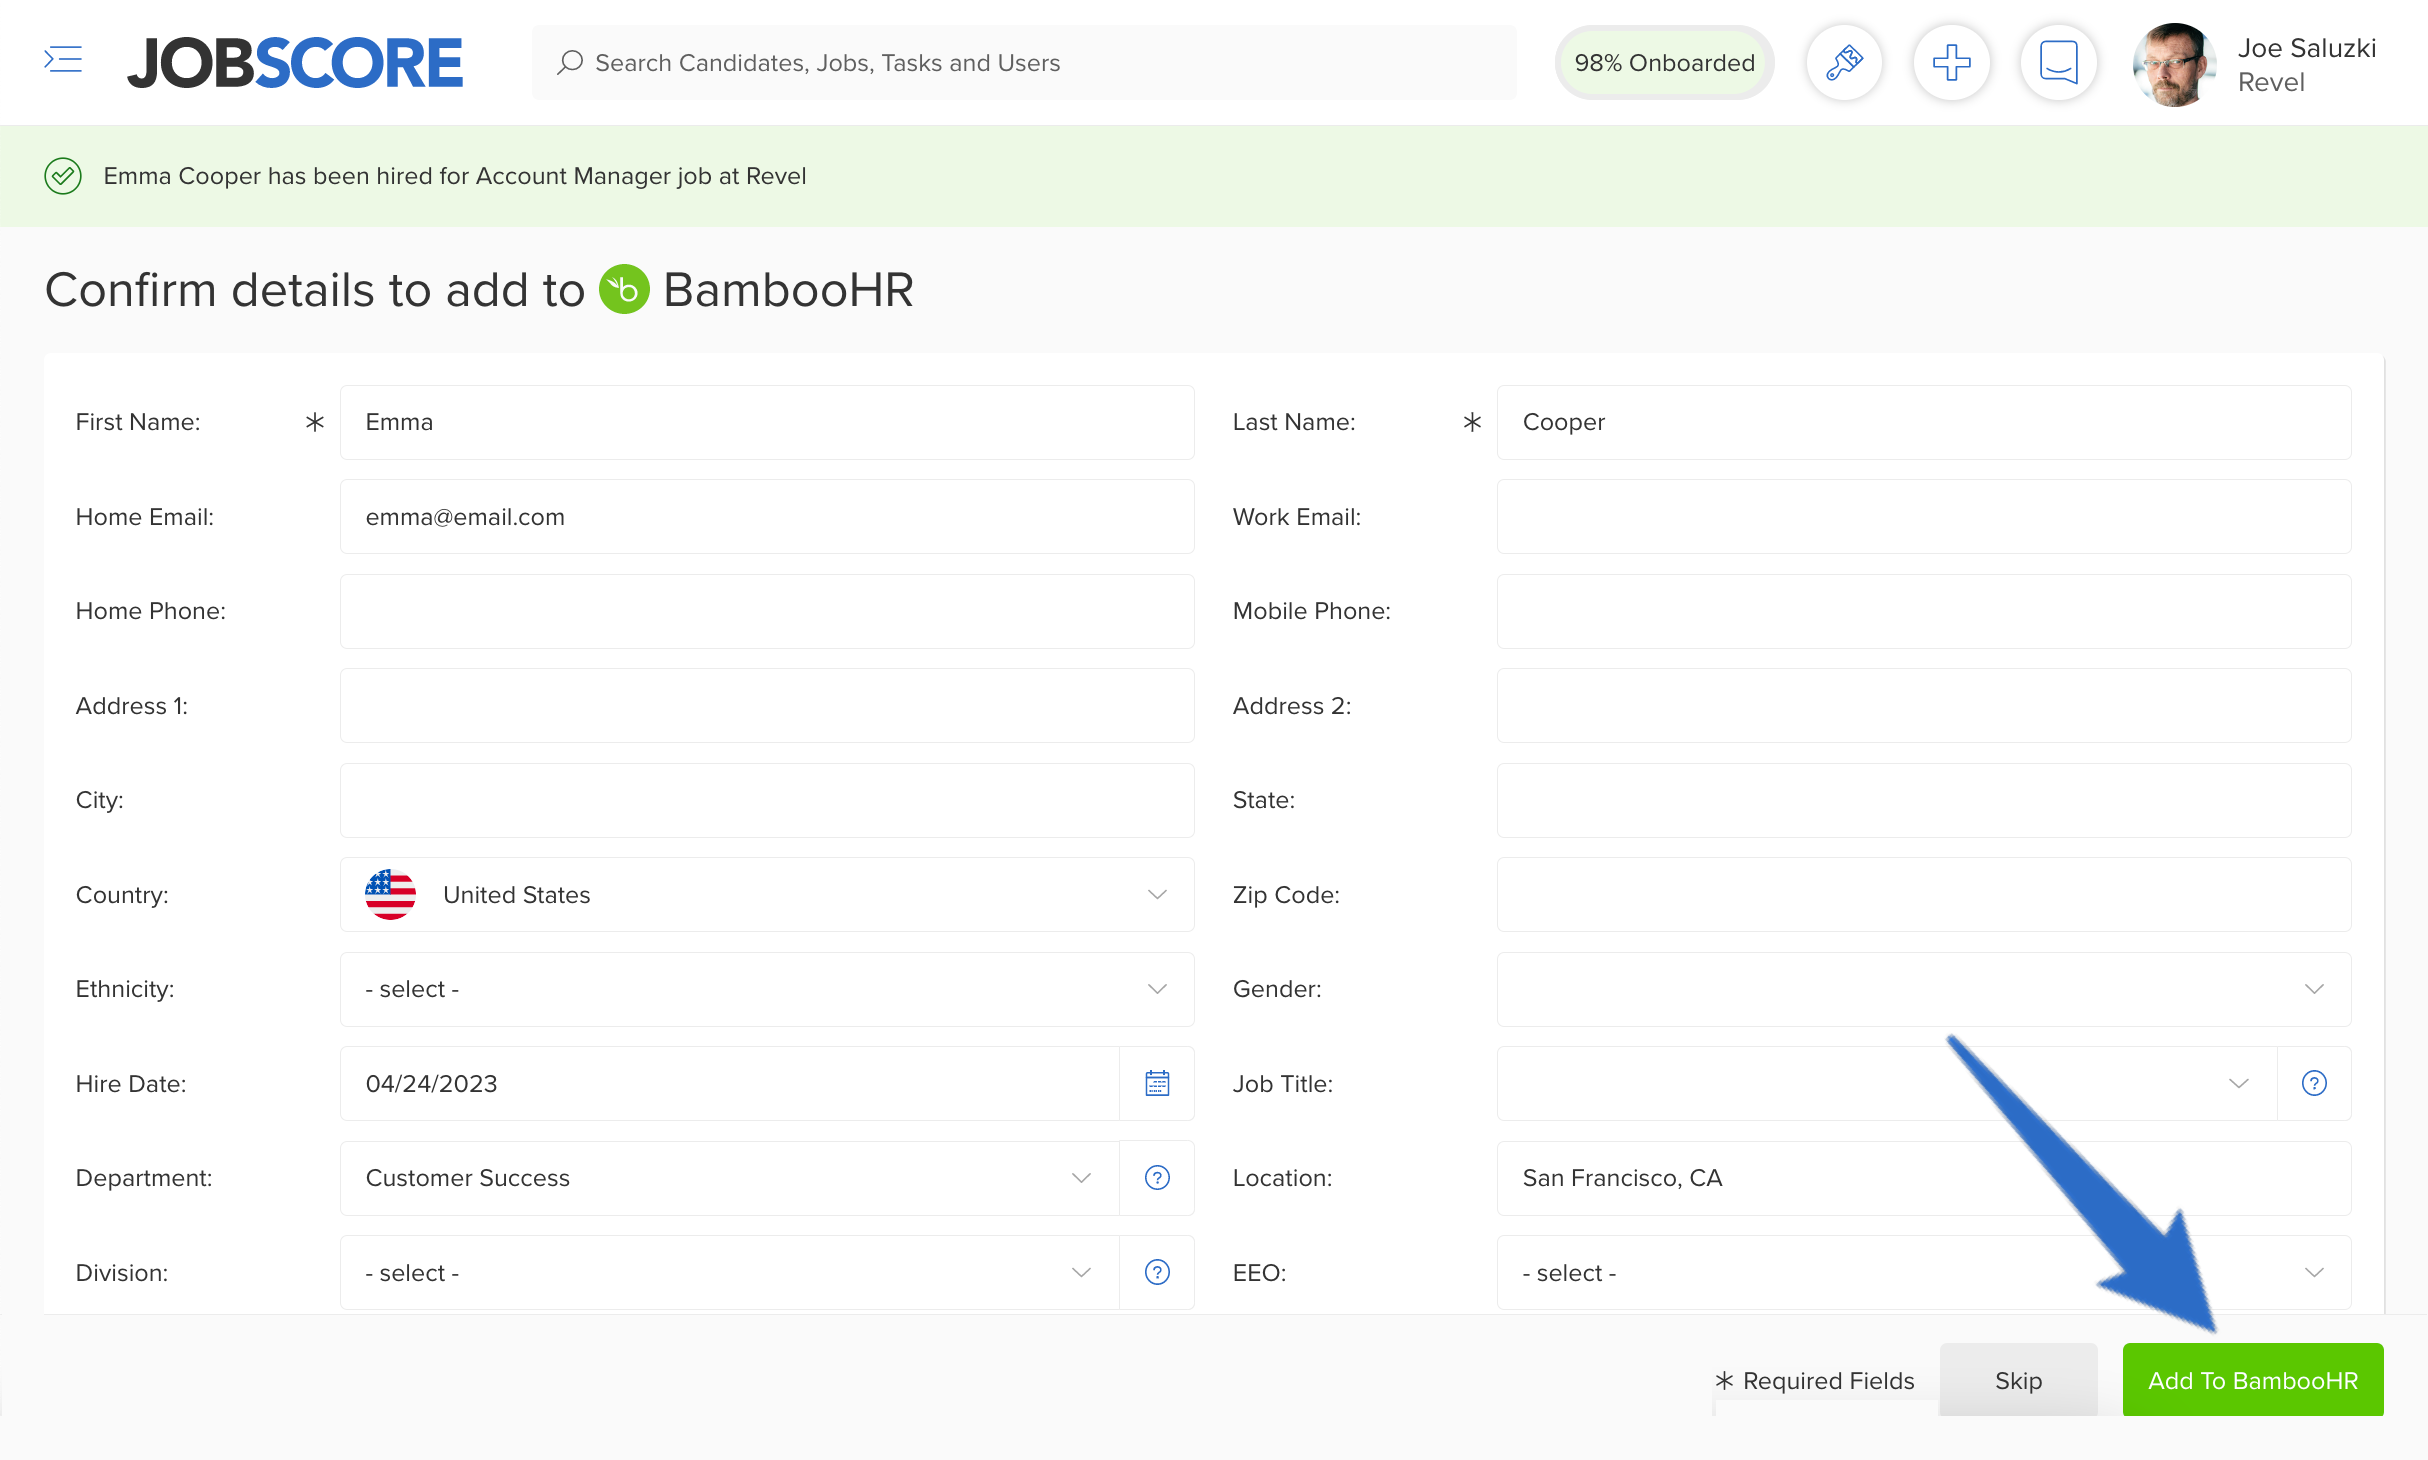Click the plus add icon

[x=1951, y=62]
